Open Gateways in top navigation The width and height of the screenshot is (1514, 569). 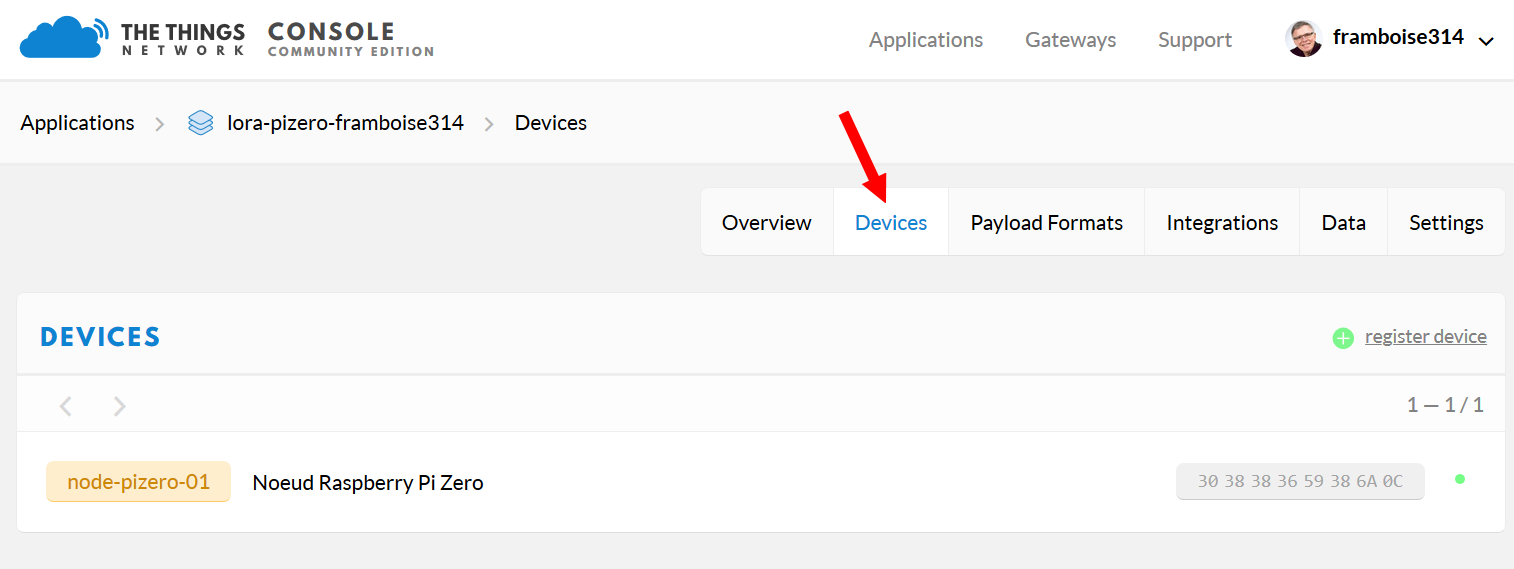pos(1070,40)
